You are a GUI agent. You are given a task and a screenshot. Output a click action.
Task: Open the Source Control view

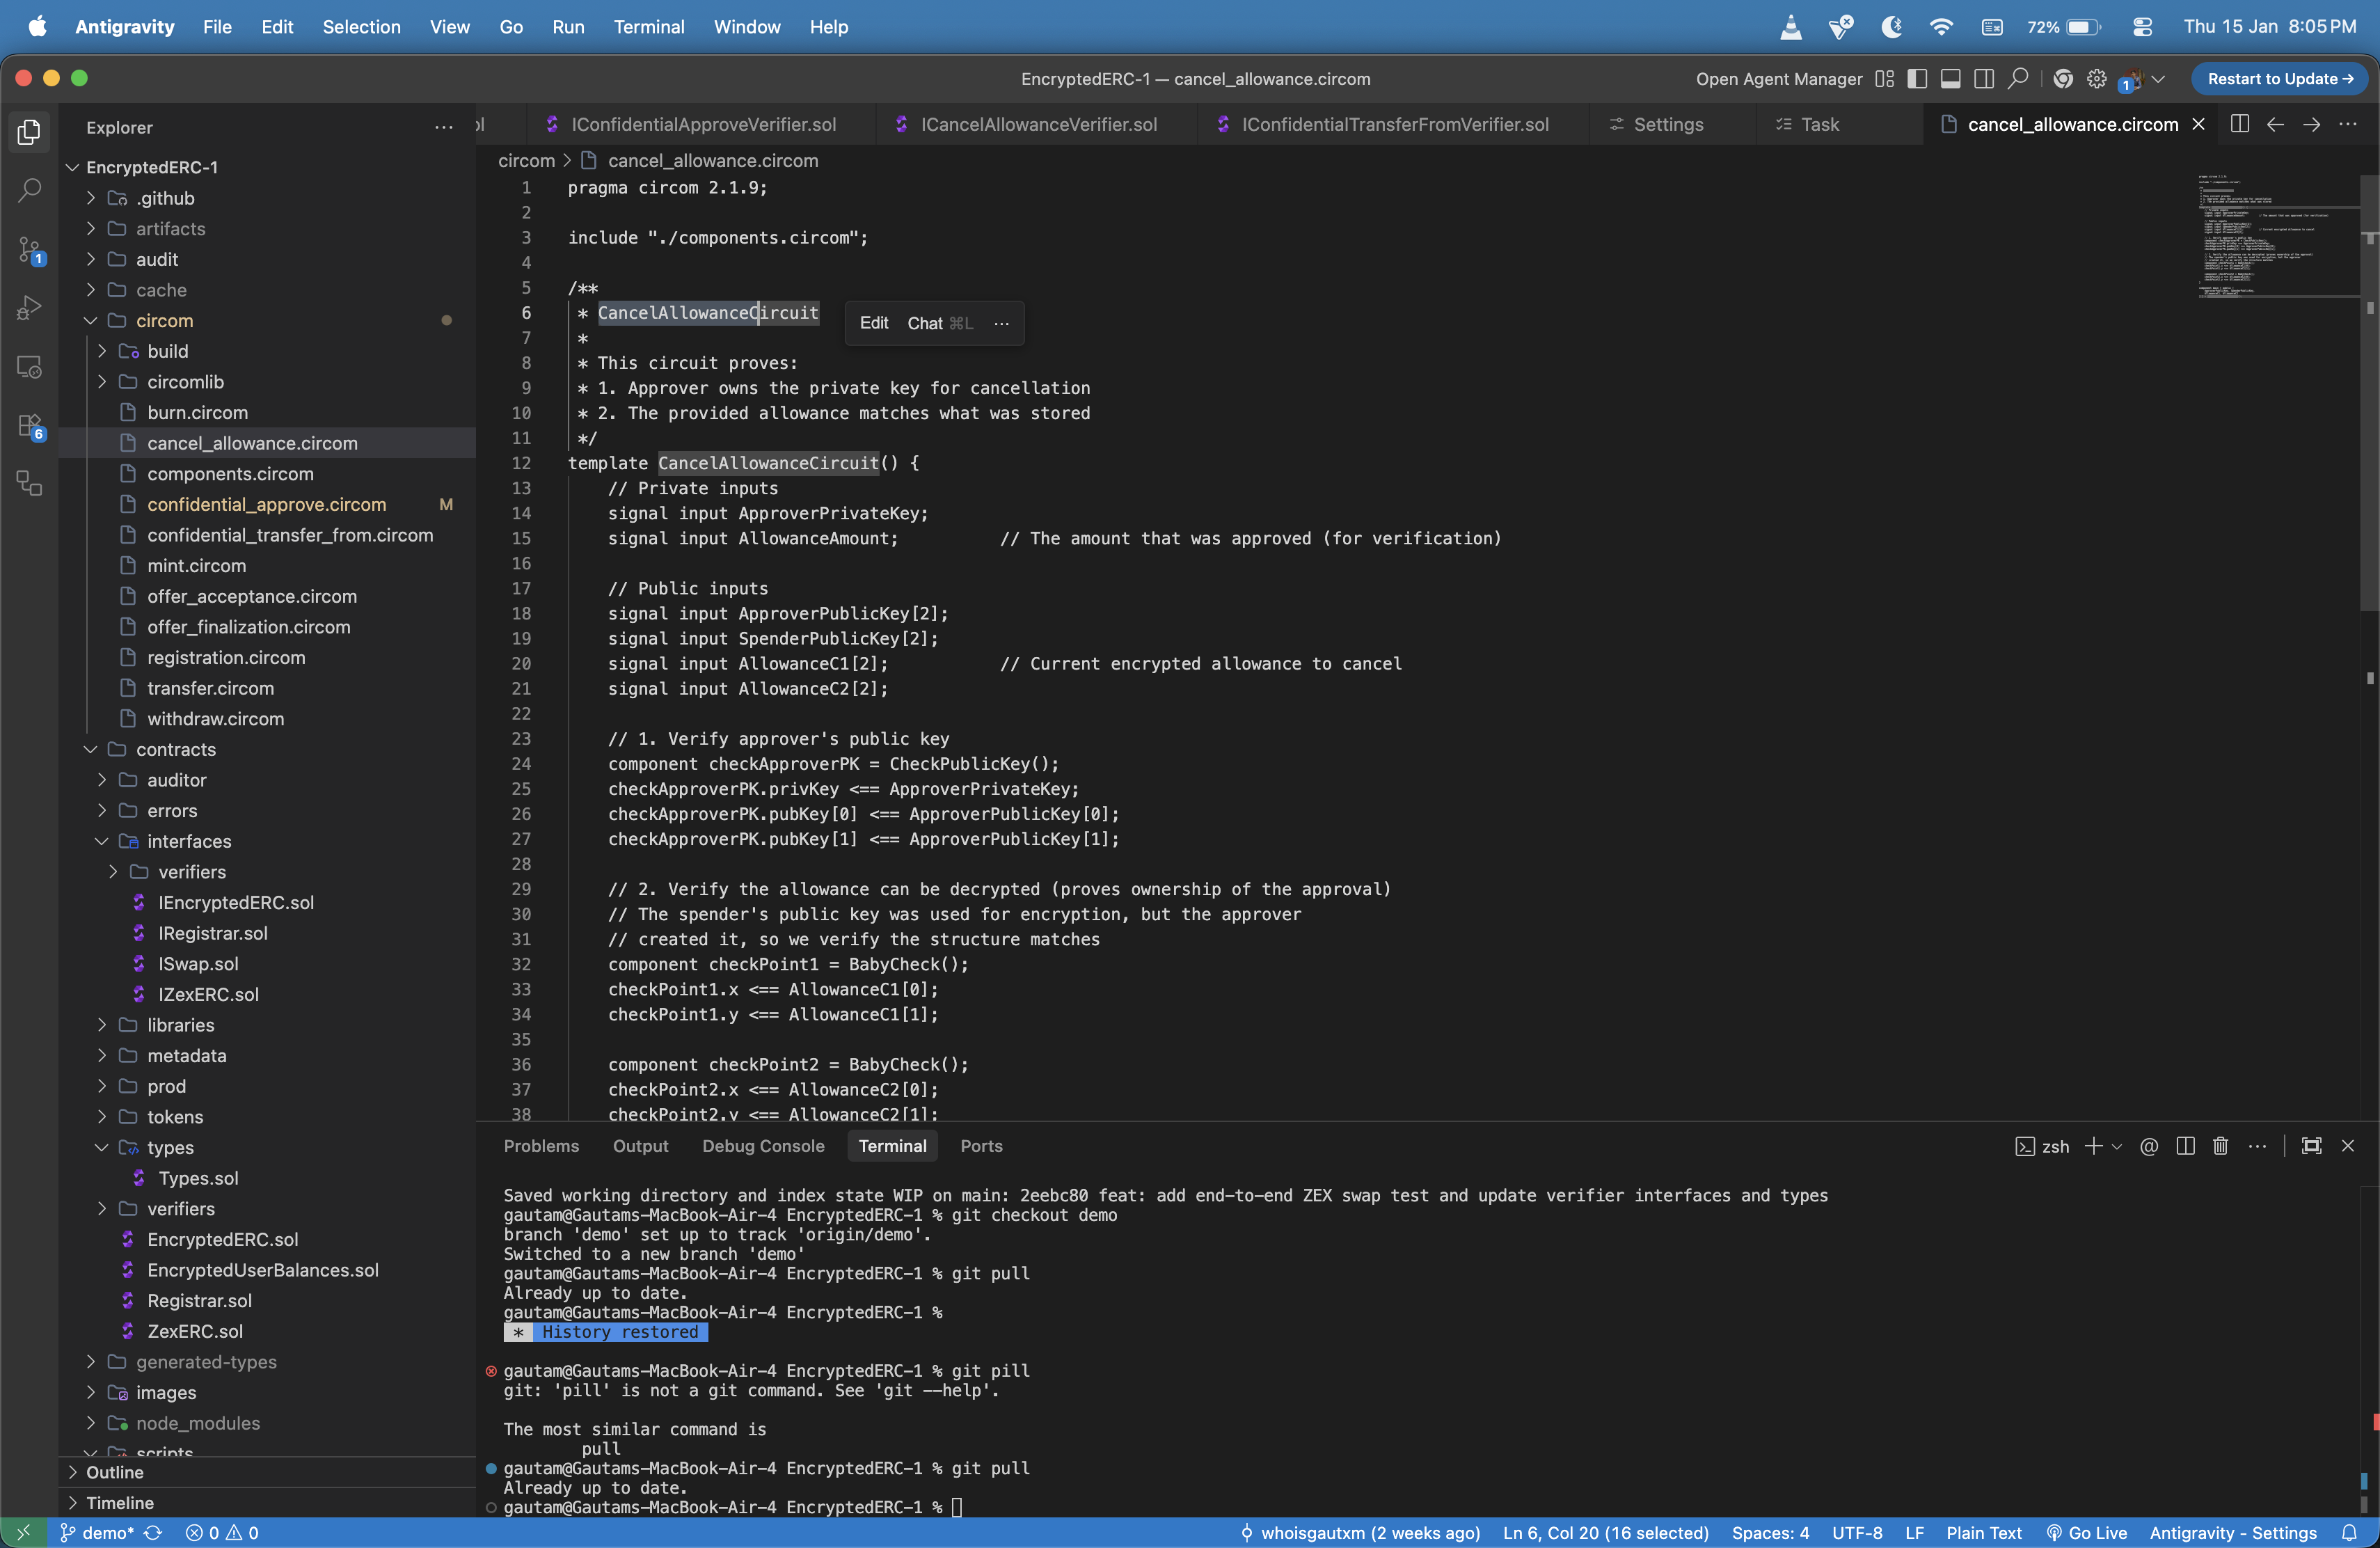click(x=29, y=249)
